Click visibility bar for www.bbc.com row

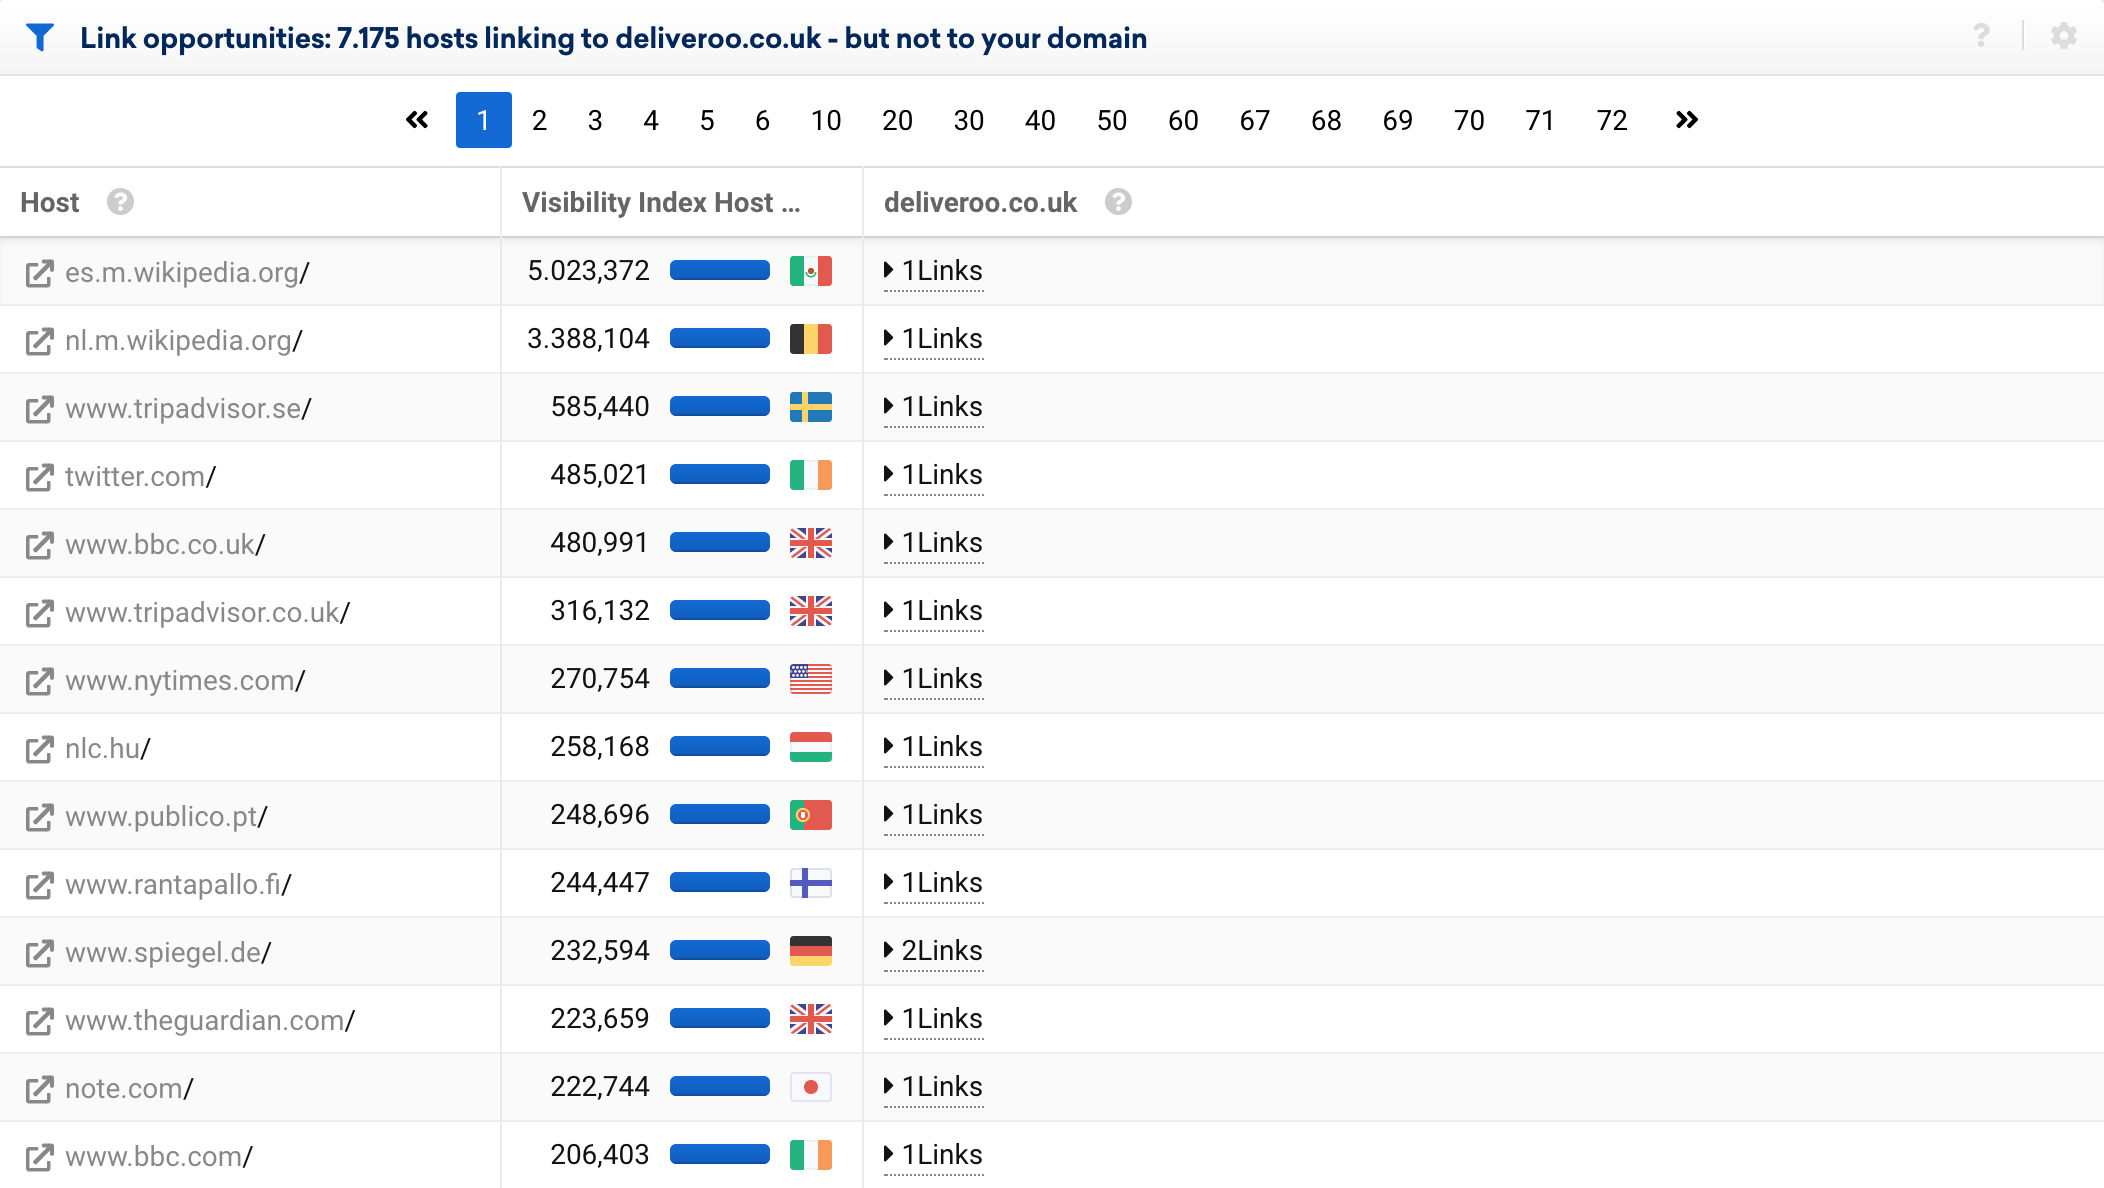coord(720,1154)
